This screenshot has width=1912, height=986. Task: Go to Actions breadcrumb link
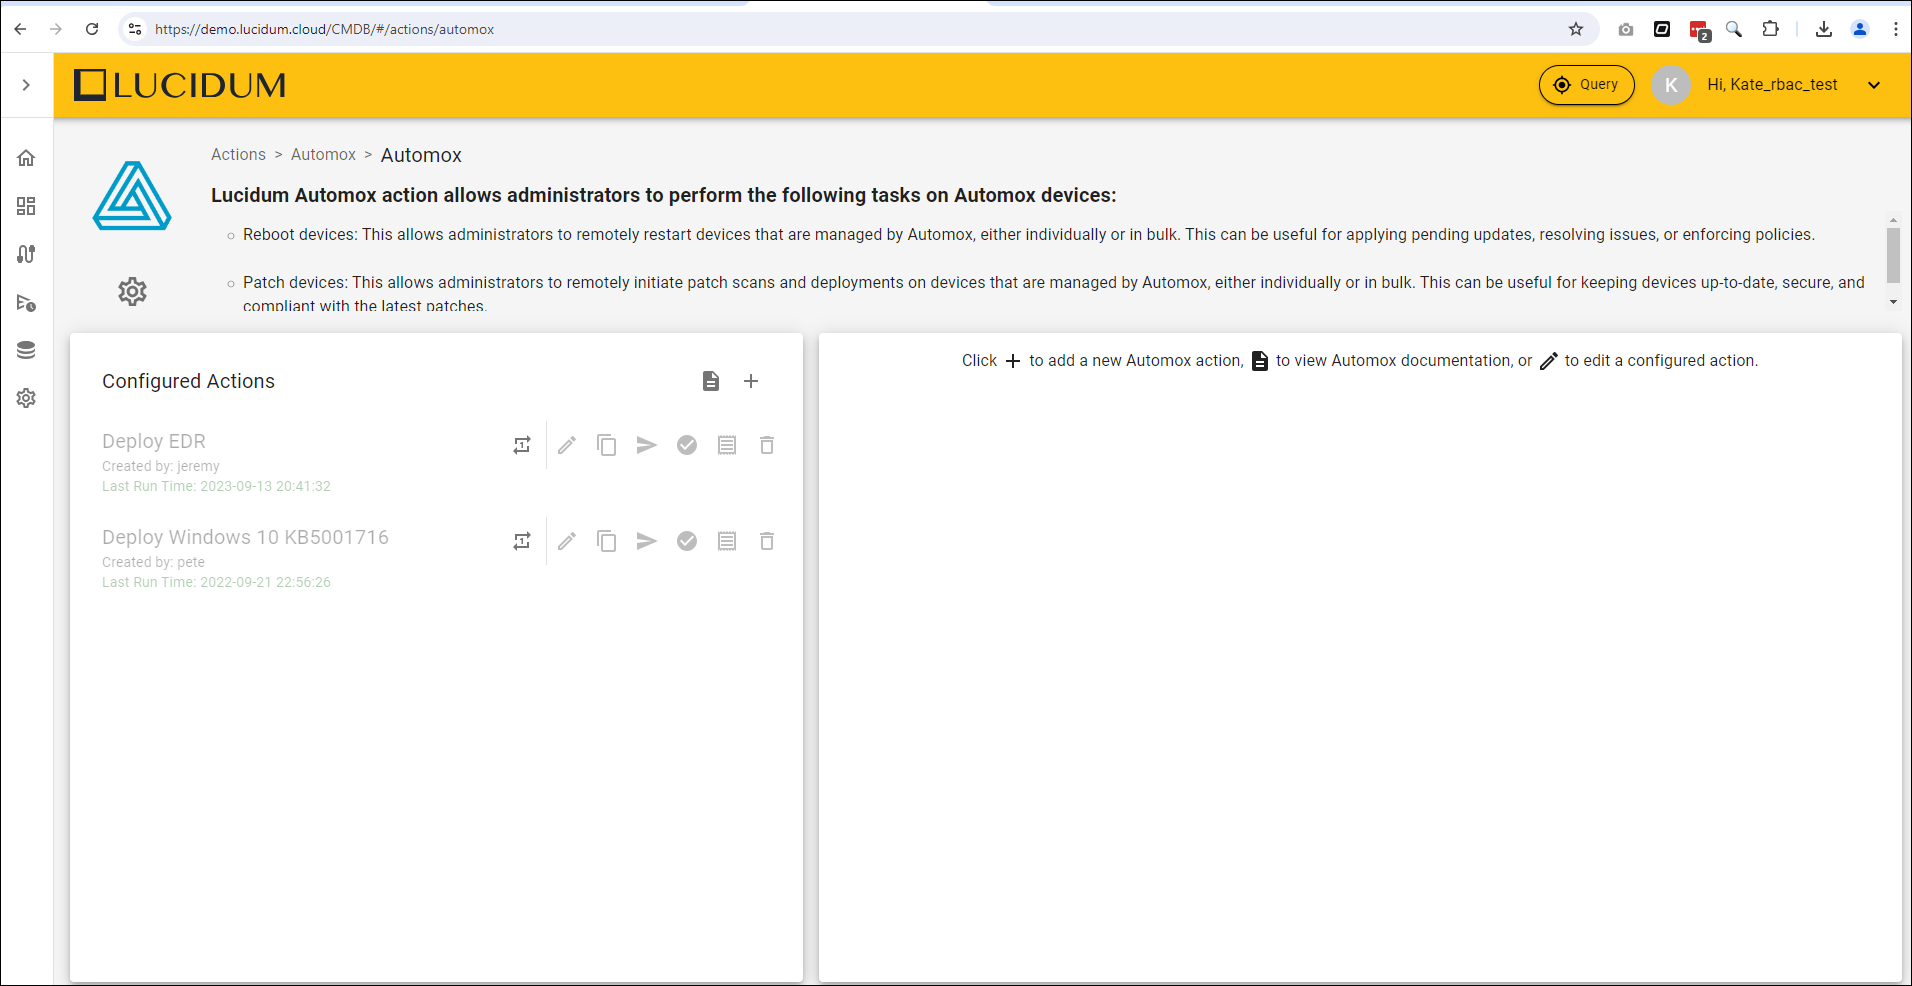point(238,155)
